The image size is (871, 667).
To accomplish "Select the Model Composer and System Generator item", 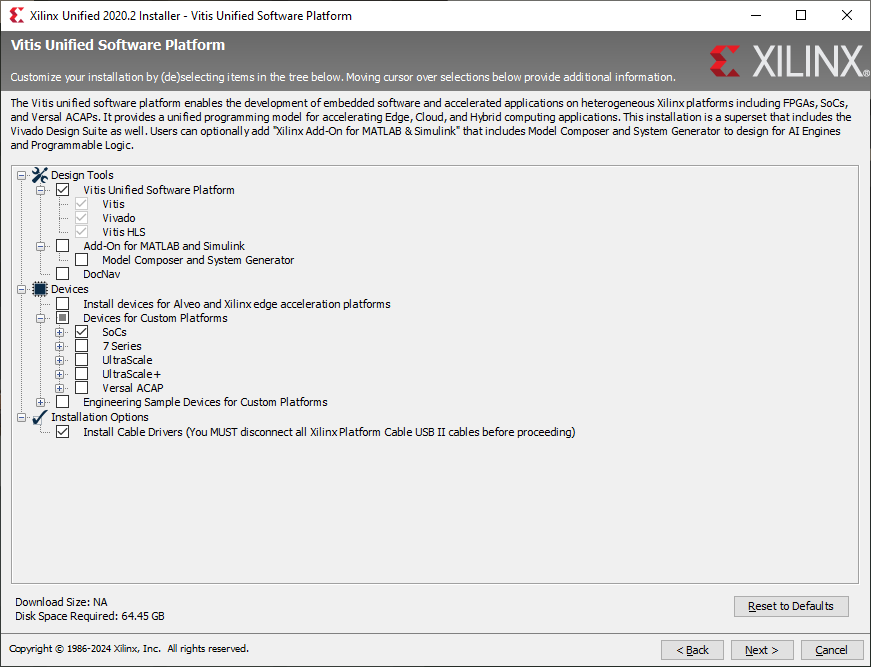I will click(197, 260).
